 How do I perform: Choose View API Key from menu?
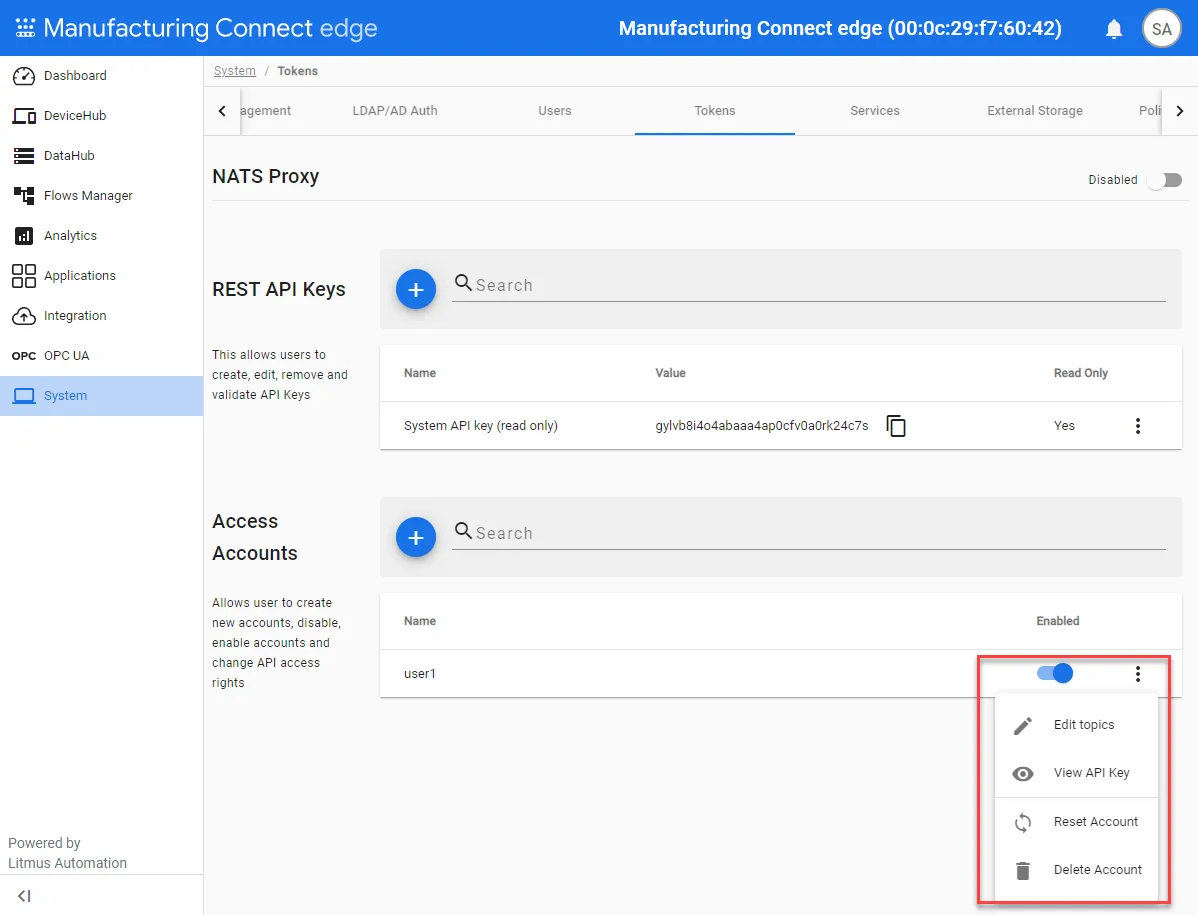point(1077,773)
